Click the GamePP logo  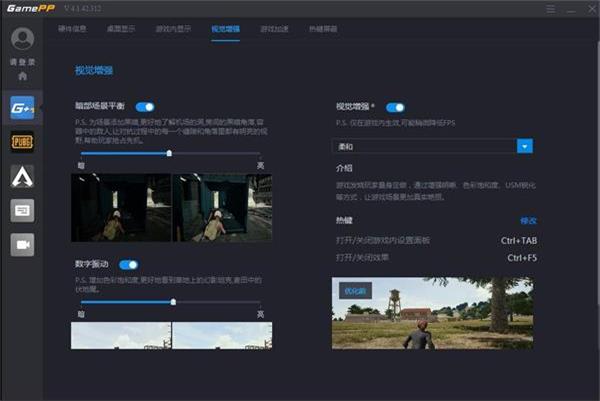pyautogui.click(x=31, y=8)
